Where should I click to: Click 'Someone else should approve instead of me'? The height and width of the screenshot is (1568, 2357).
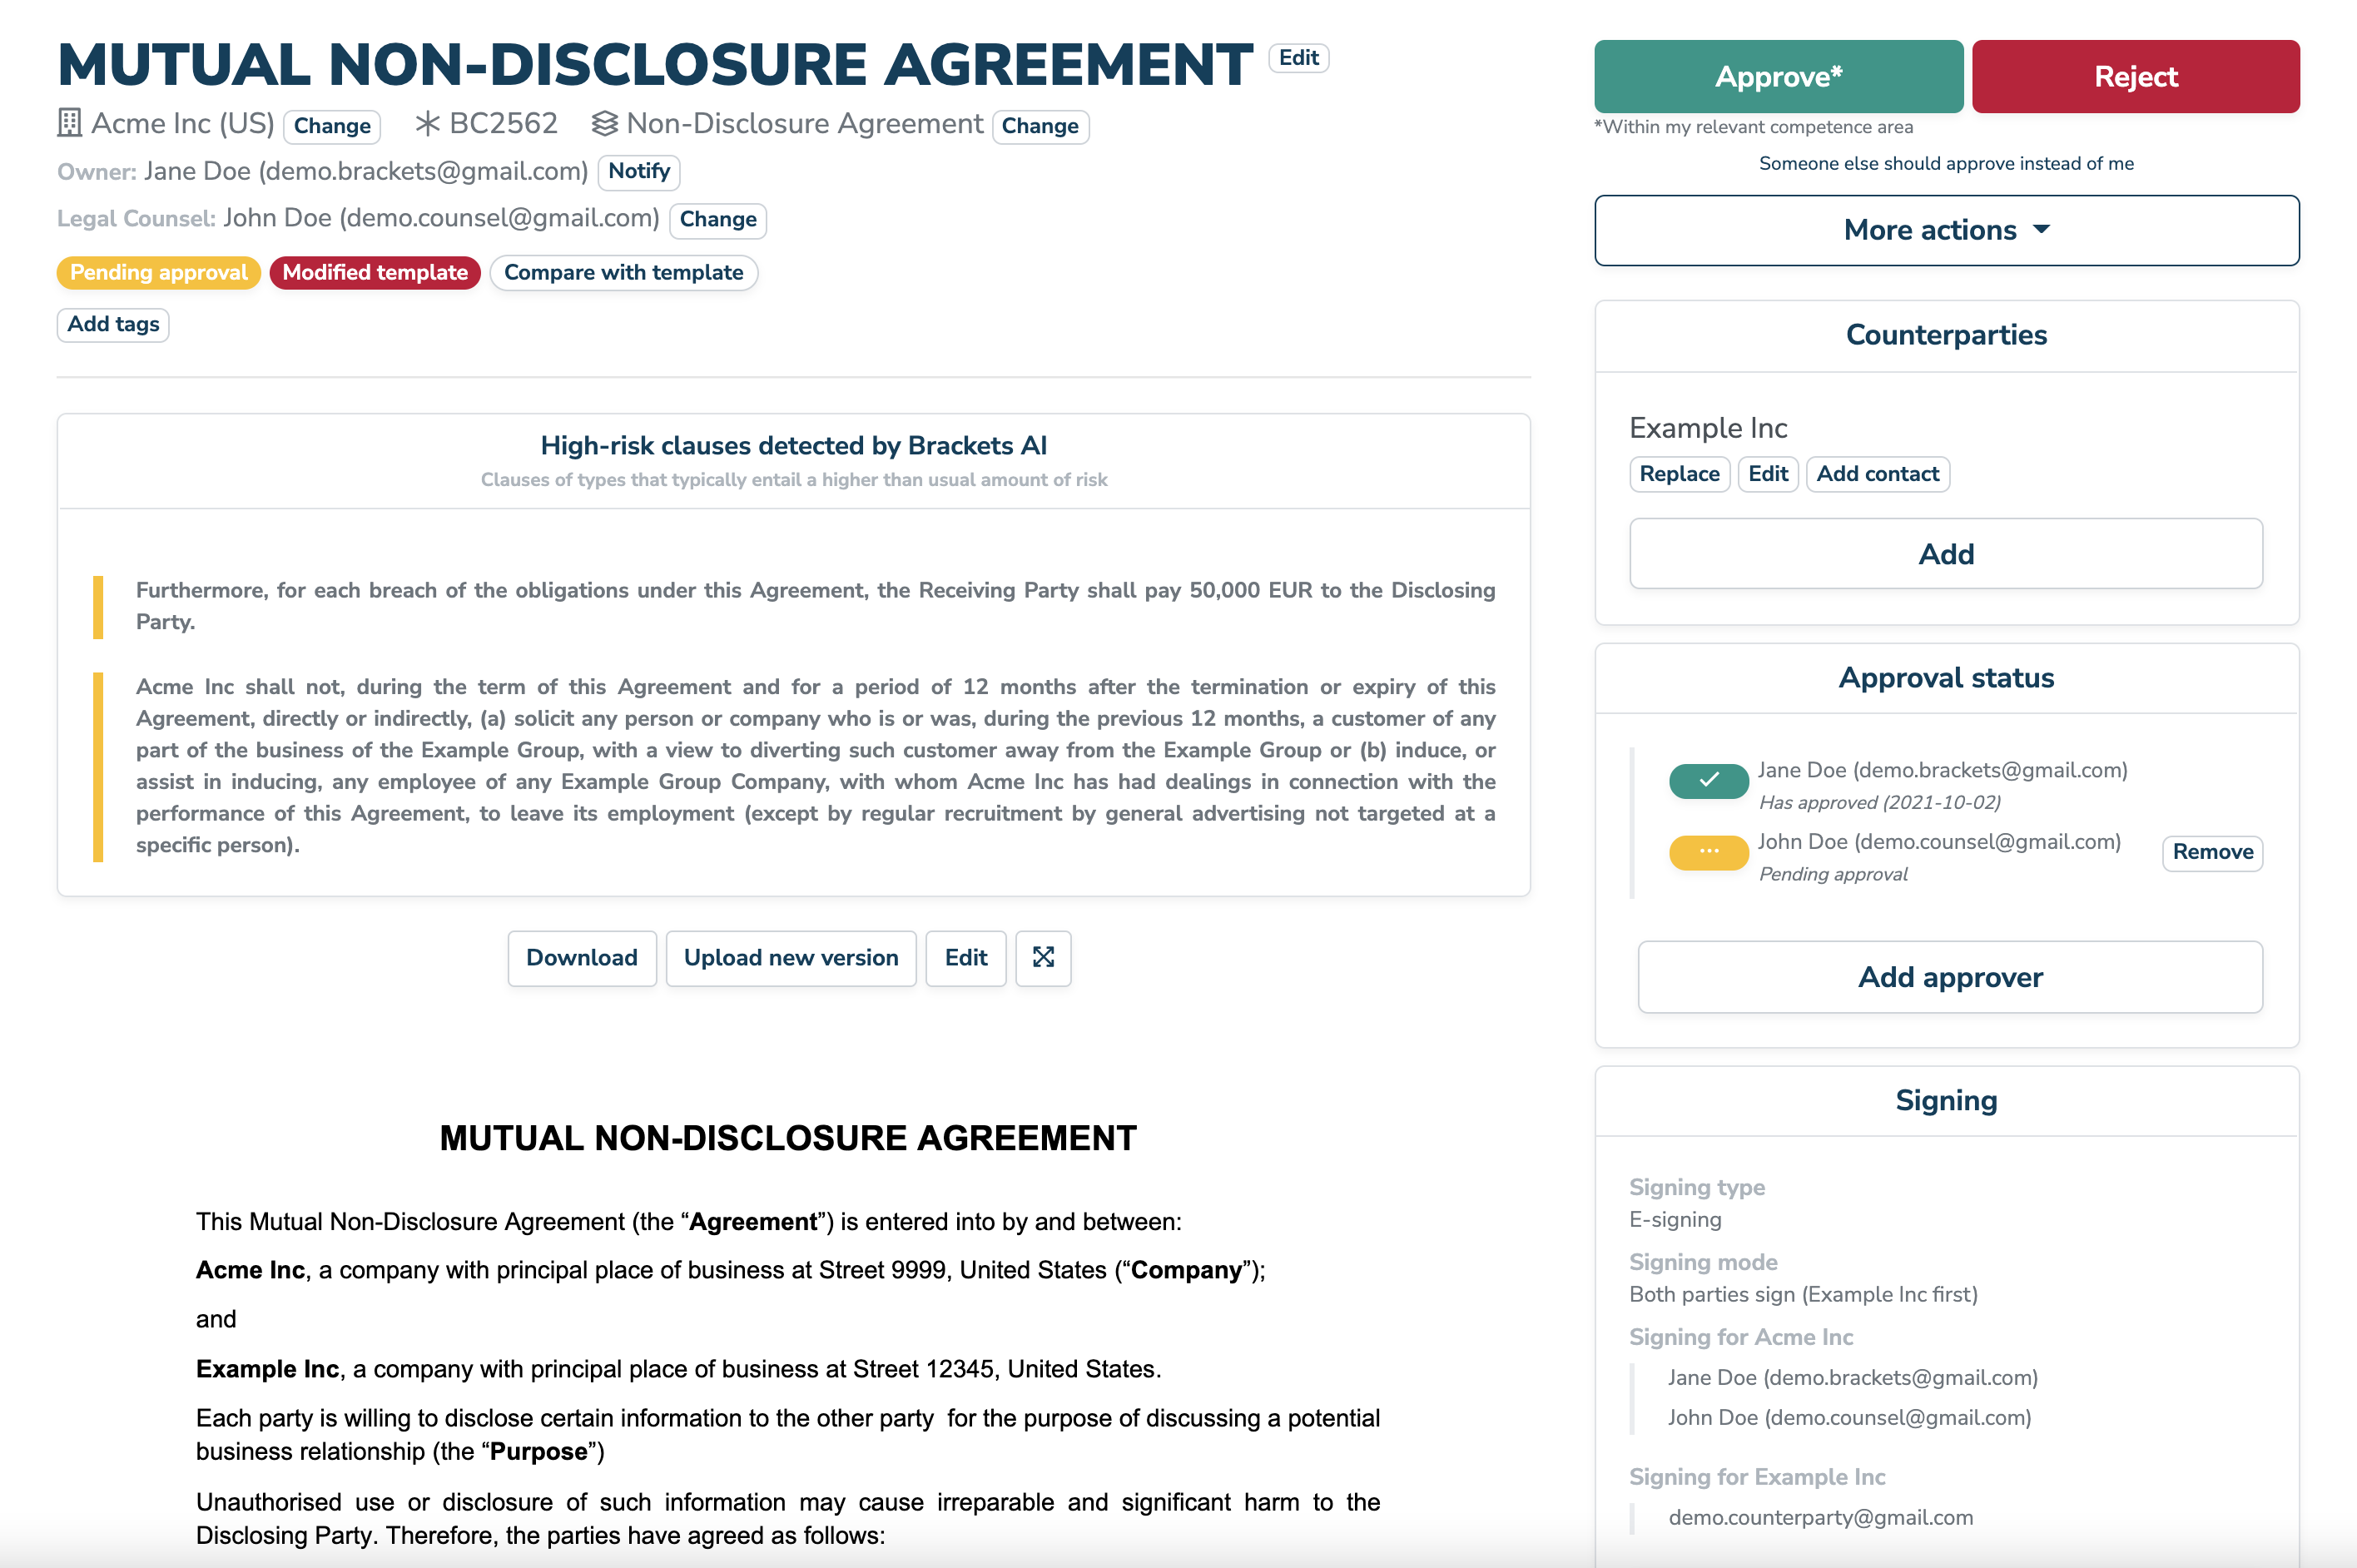(x=1945, y=163)
